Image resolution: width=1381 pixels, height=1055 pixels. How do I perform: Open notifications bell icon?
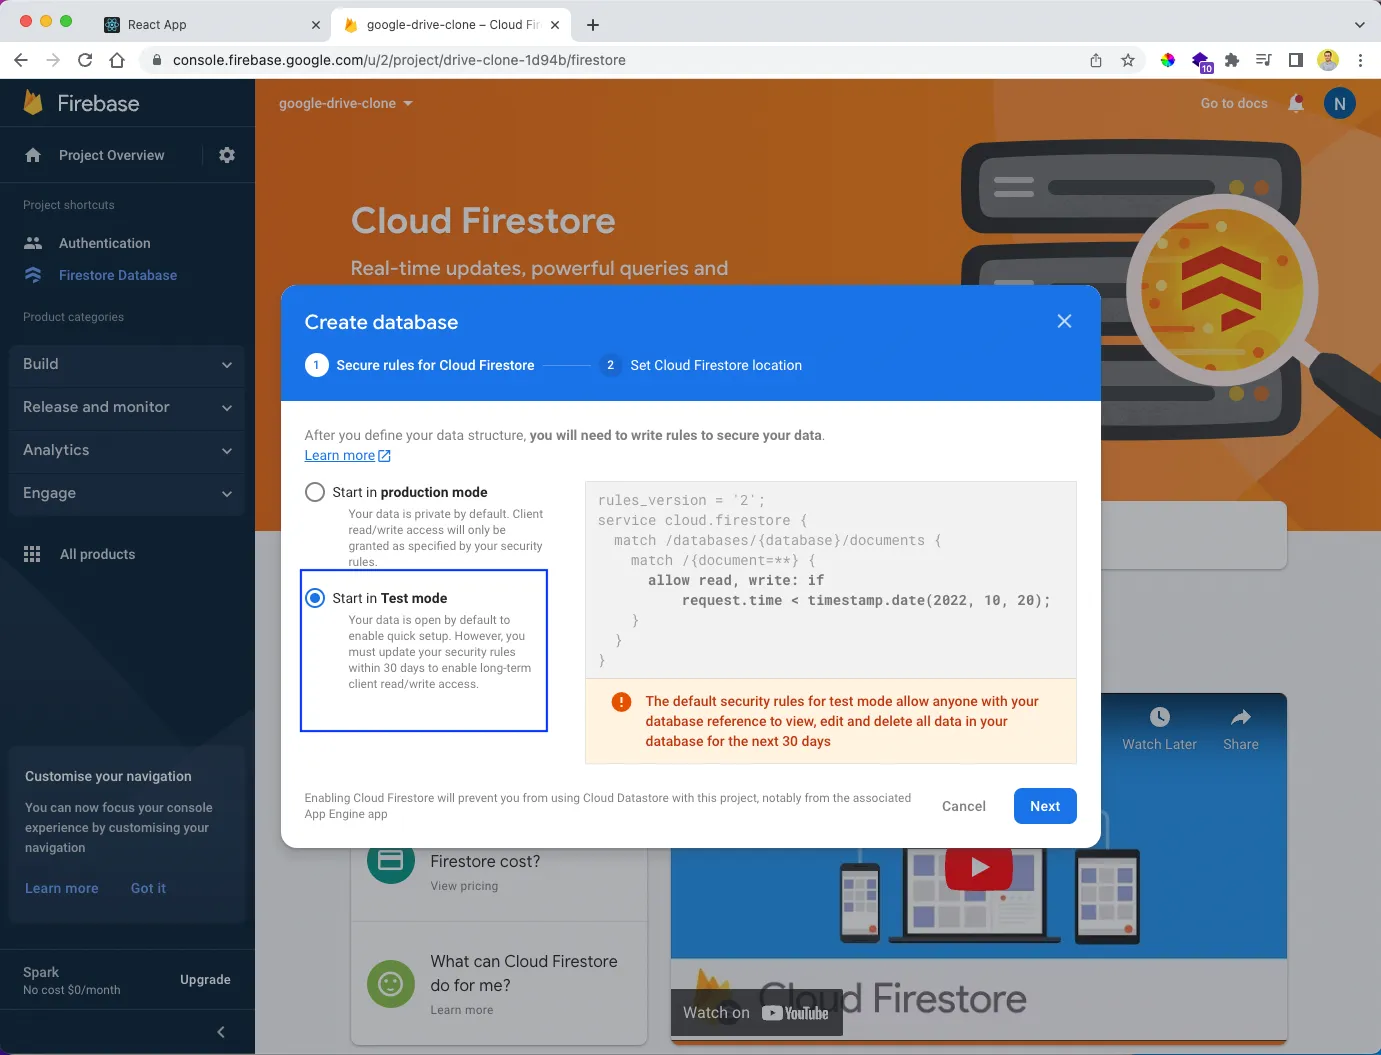pos(1296,103)
